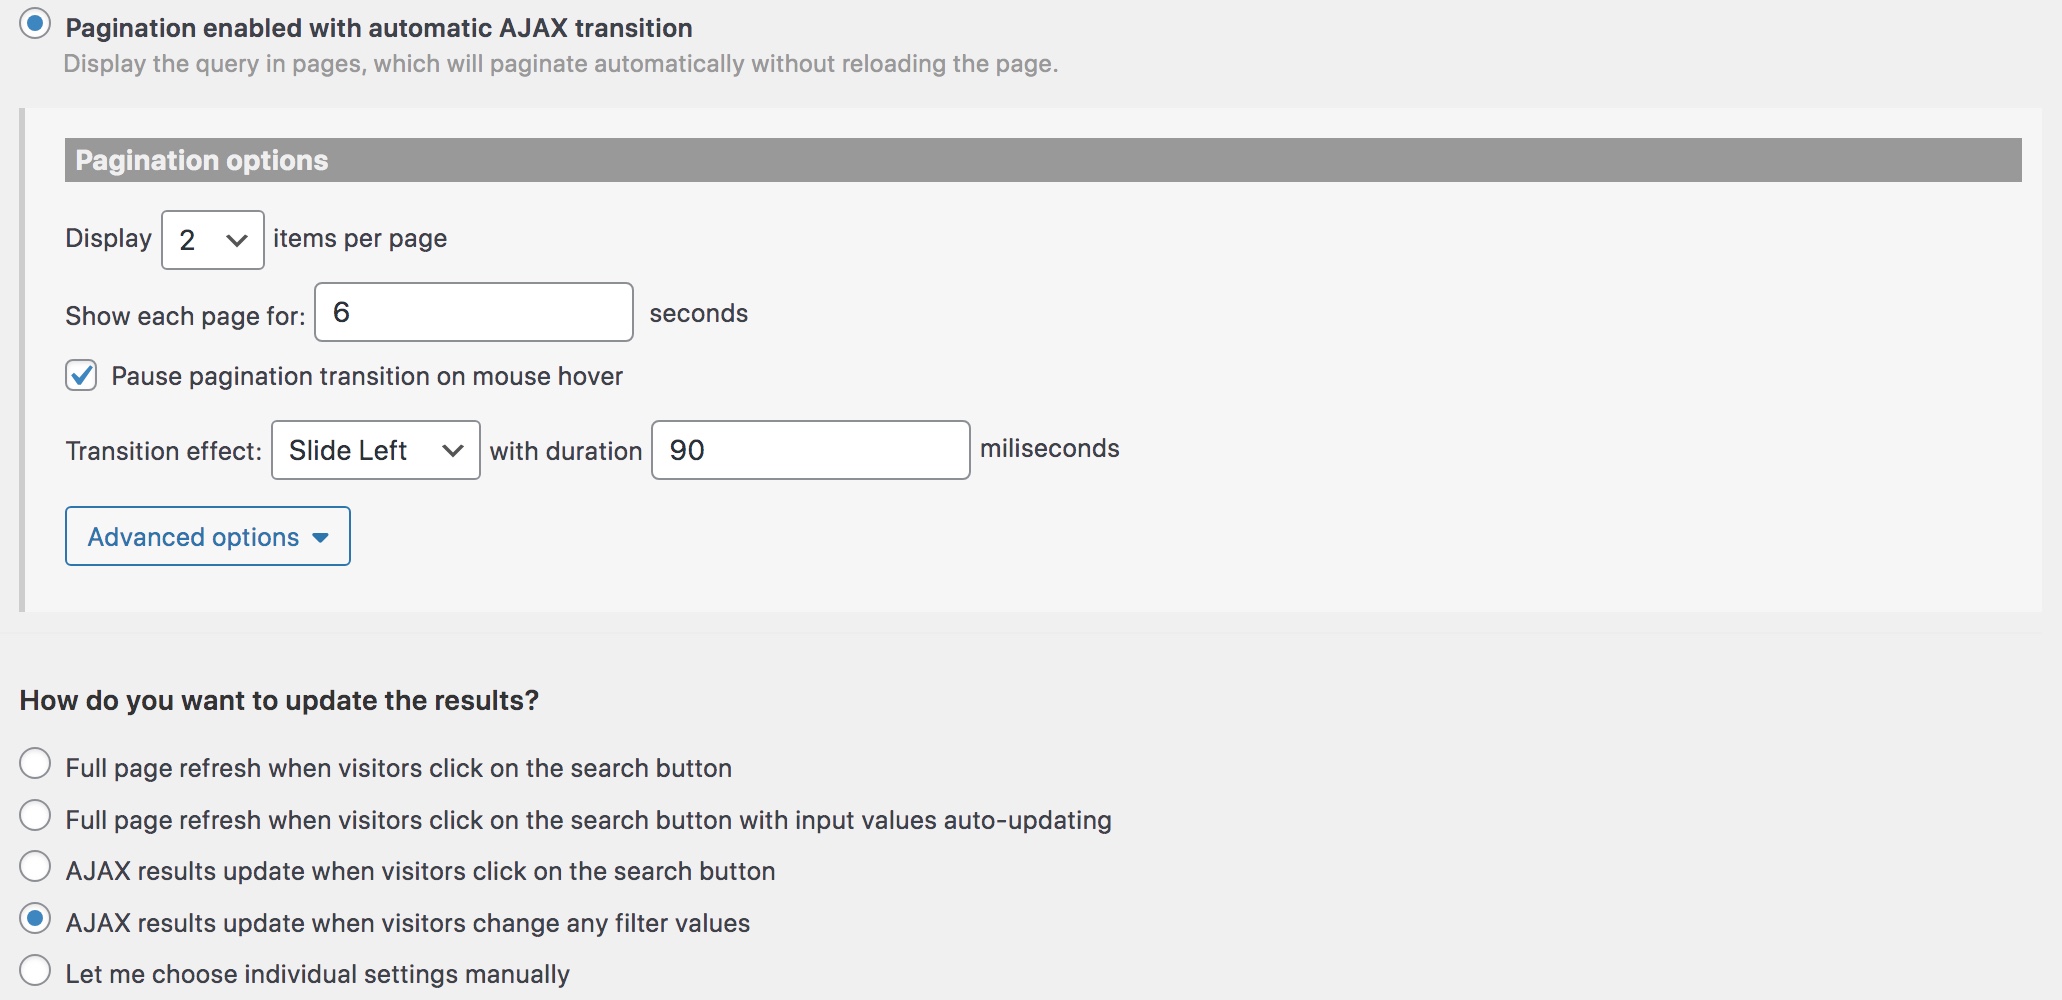Click the chevron arrow in Slide Left select
This screenshot has width=2062, height=1000.
pyautogui.click(x=453, y=451)
